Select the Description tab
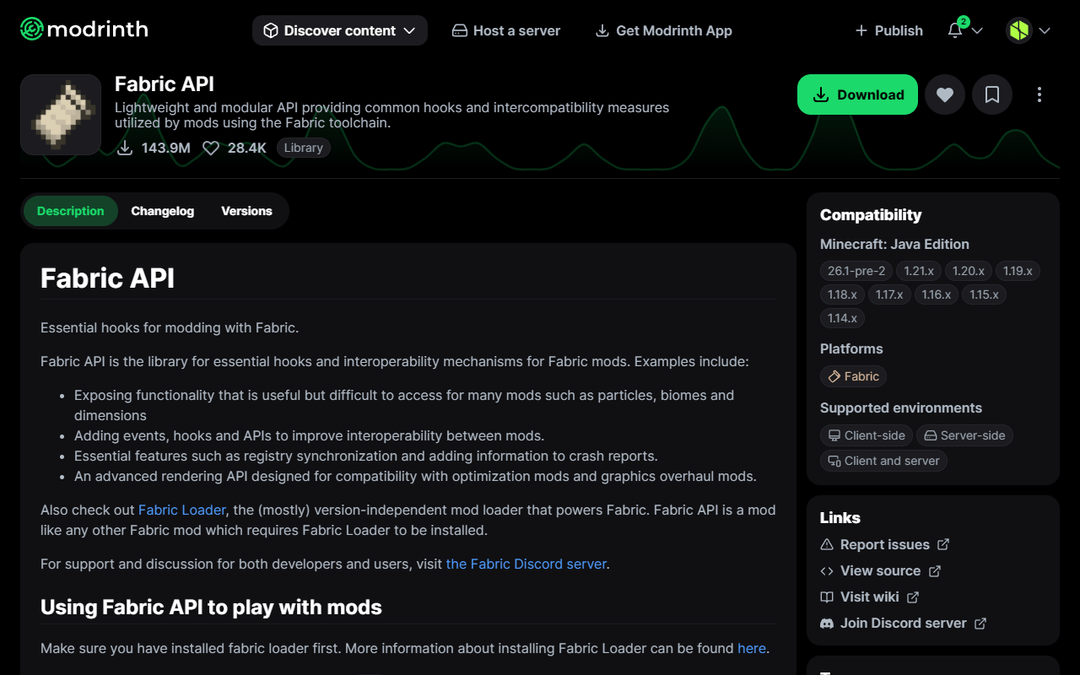Viewport: 1080px width, 675px height. click(x=70, y=211)
